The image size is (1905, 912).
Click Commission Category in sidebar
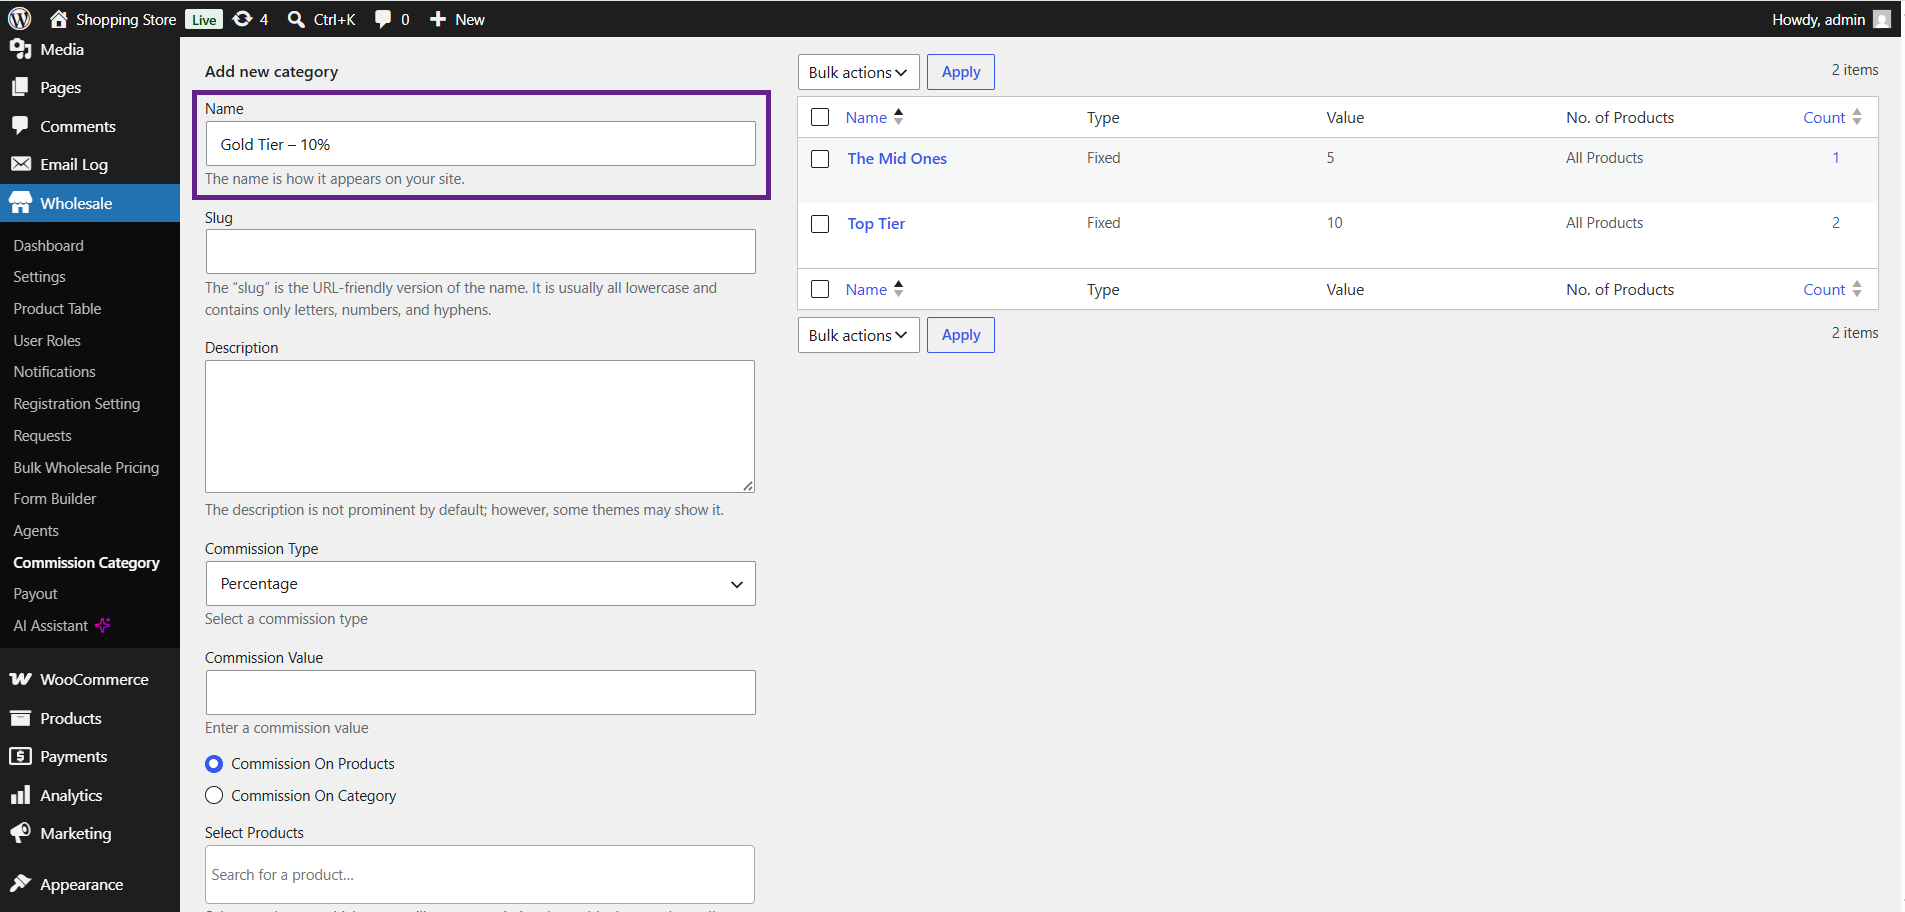coord(86,563)
